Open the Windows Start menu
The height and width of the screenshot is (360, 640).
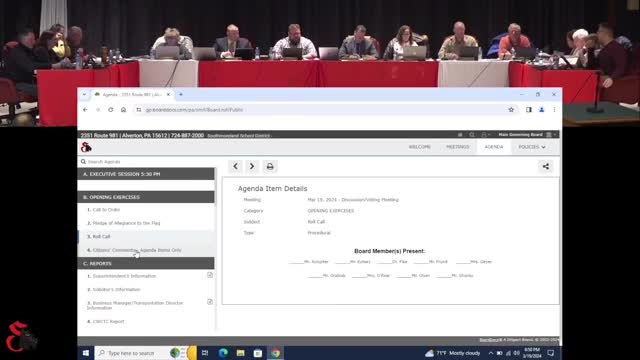coord(86,353)
